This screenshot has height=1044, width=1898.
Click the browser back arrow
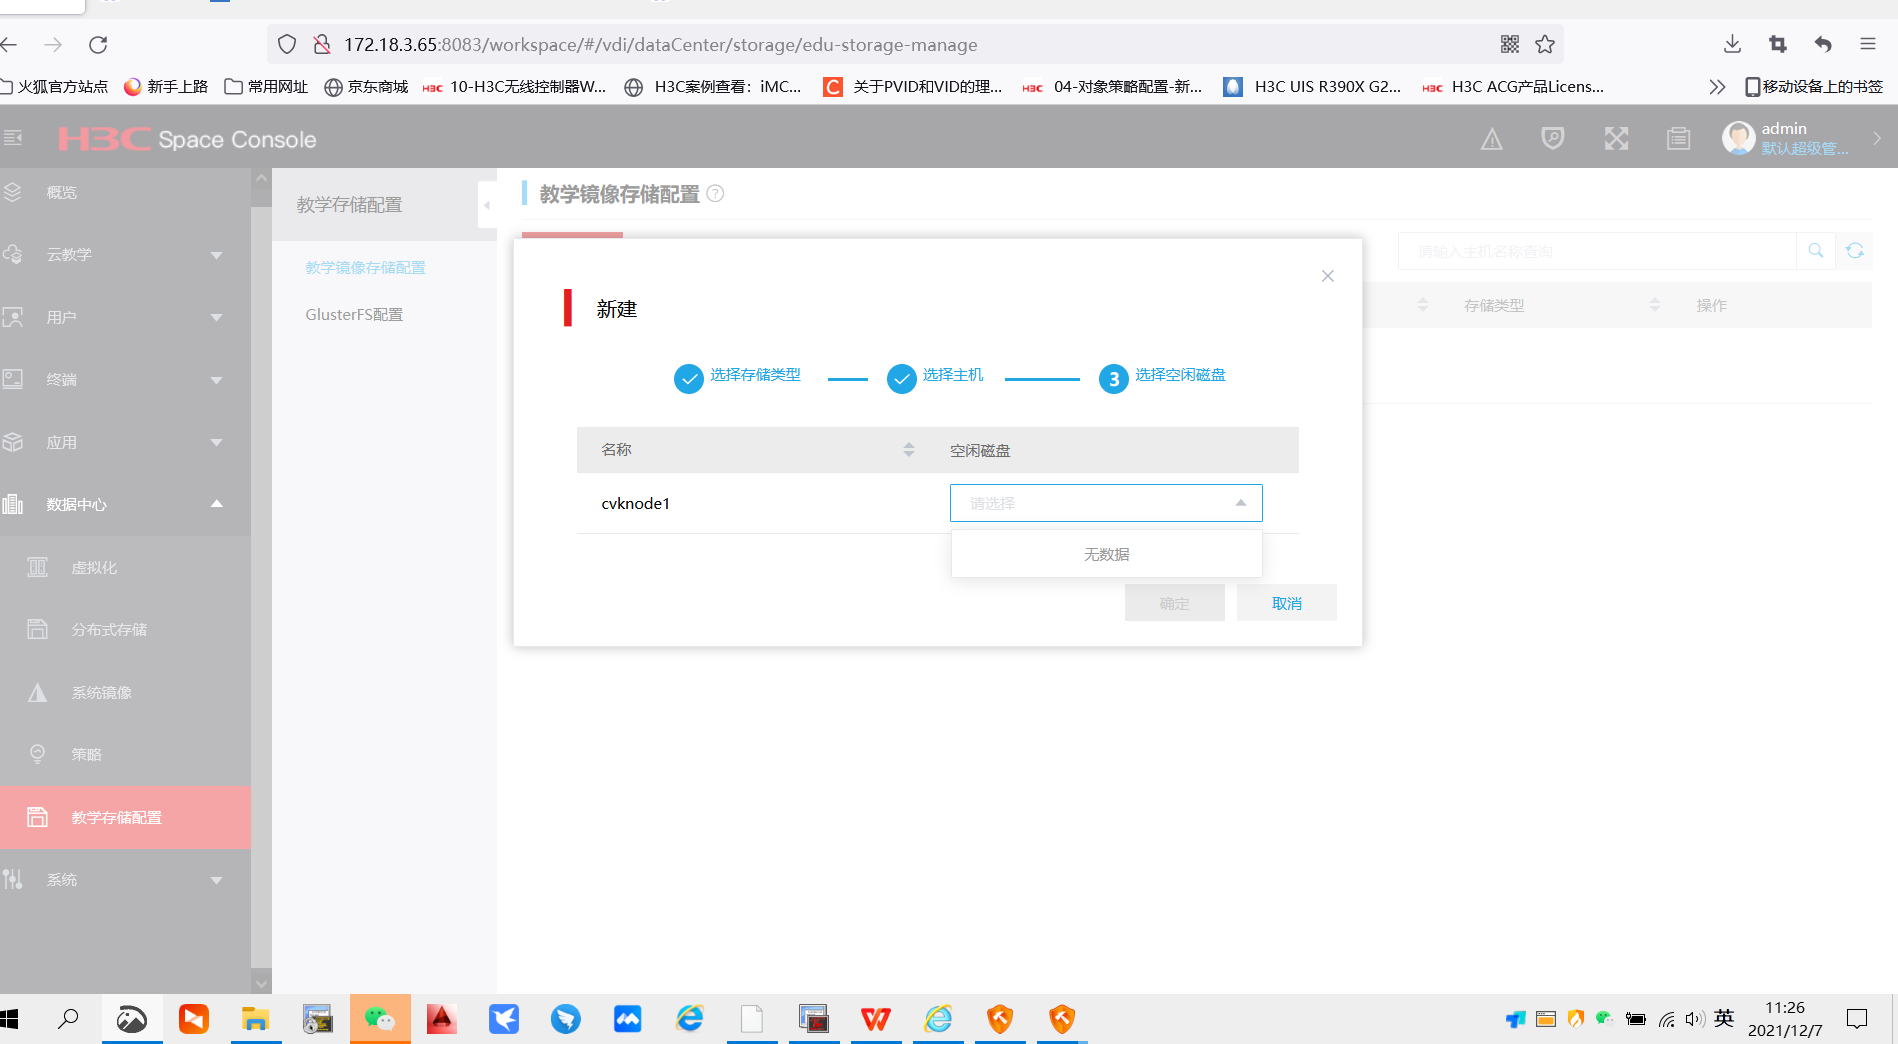[x=10, y=45]
